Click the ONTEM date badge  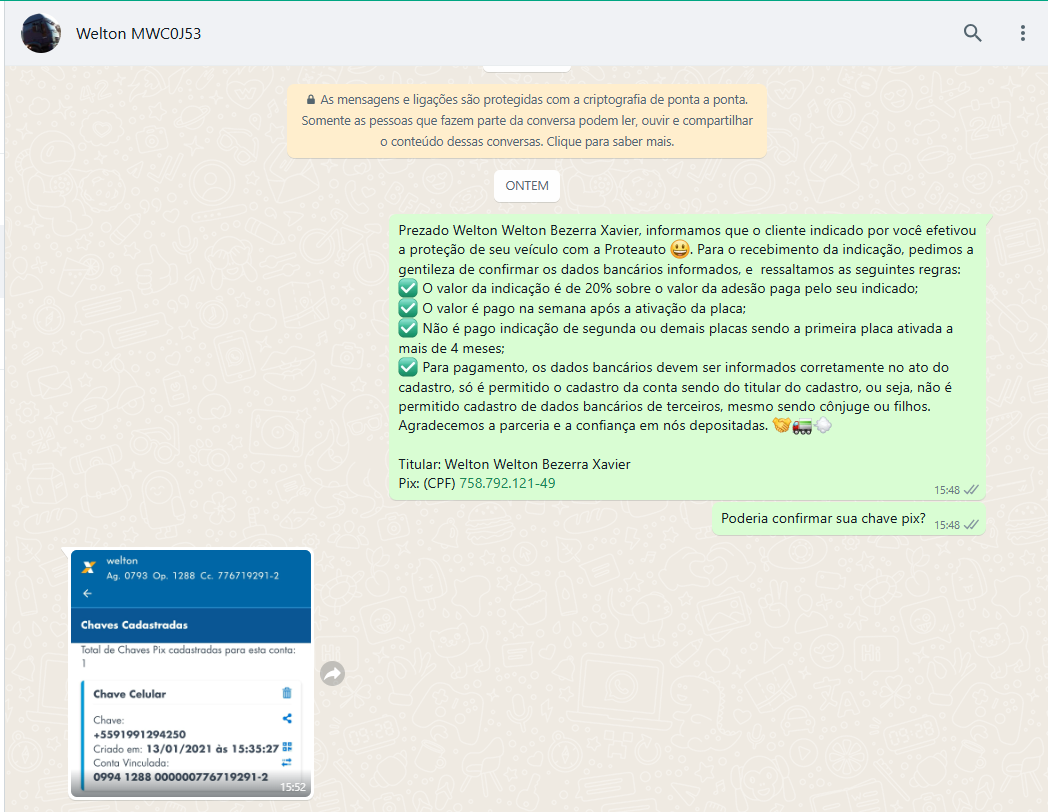coord(527,186)
